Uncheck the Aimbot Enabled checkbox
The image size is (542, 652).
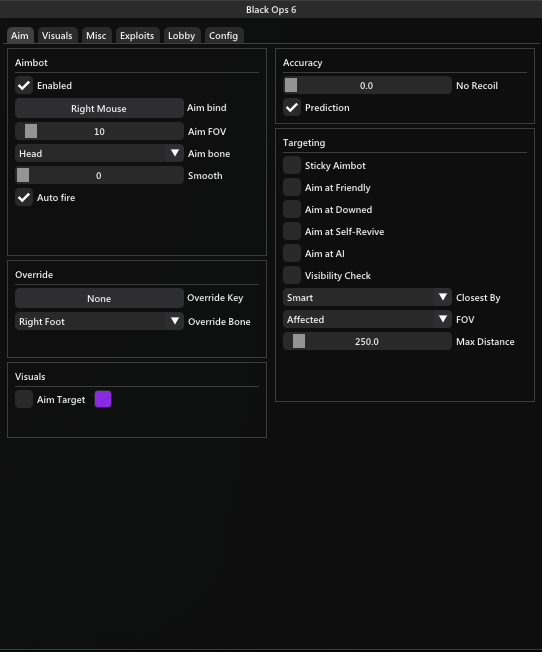pos(24,85)
